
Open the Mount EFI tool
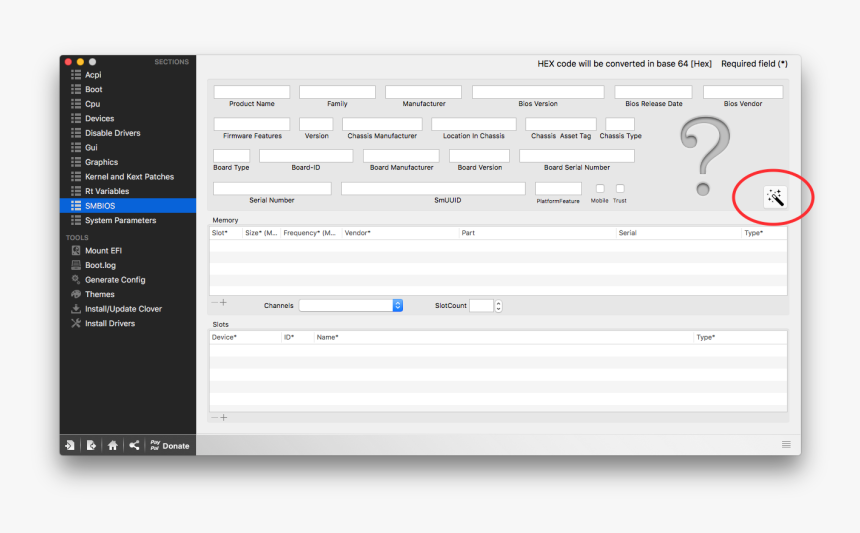(x=128, y=251)
